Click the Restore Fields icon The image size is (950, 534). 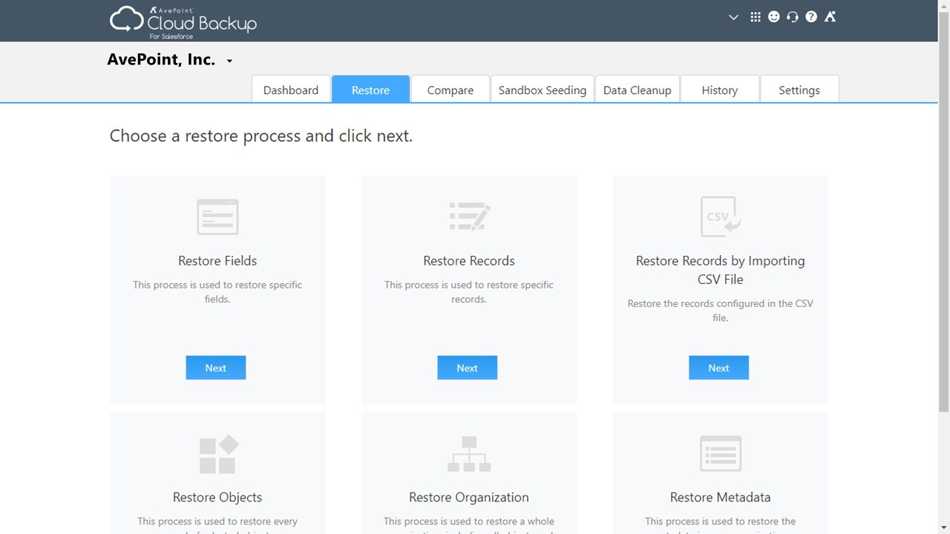coord(218,216)
